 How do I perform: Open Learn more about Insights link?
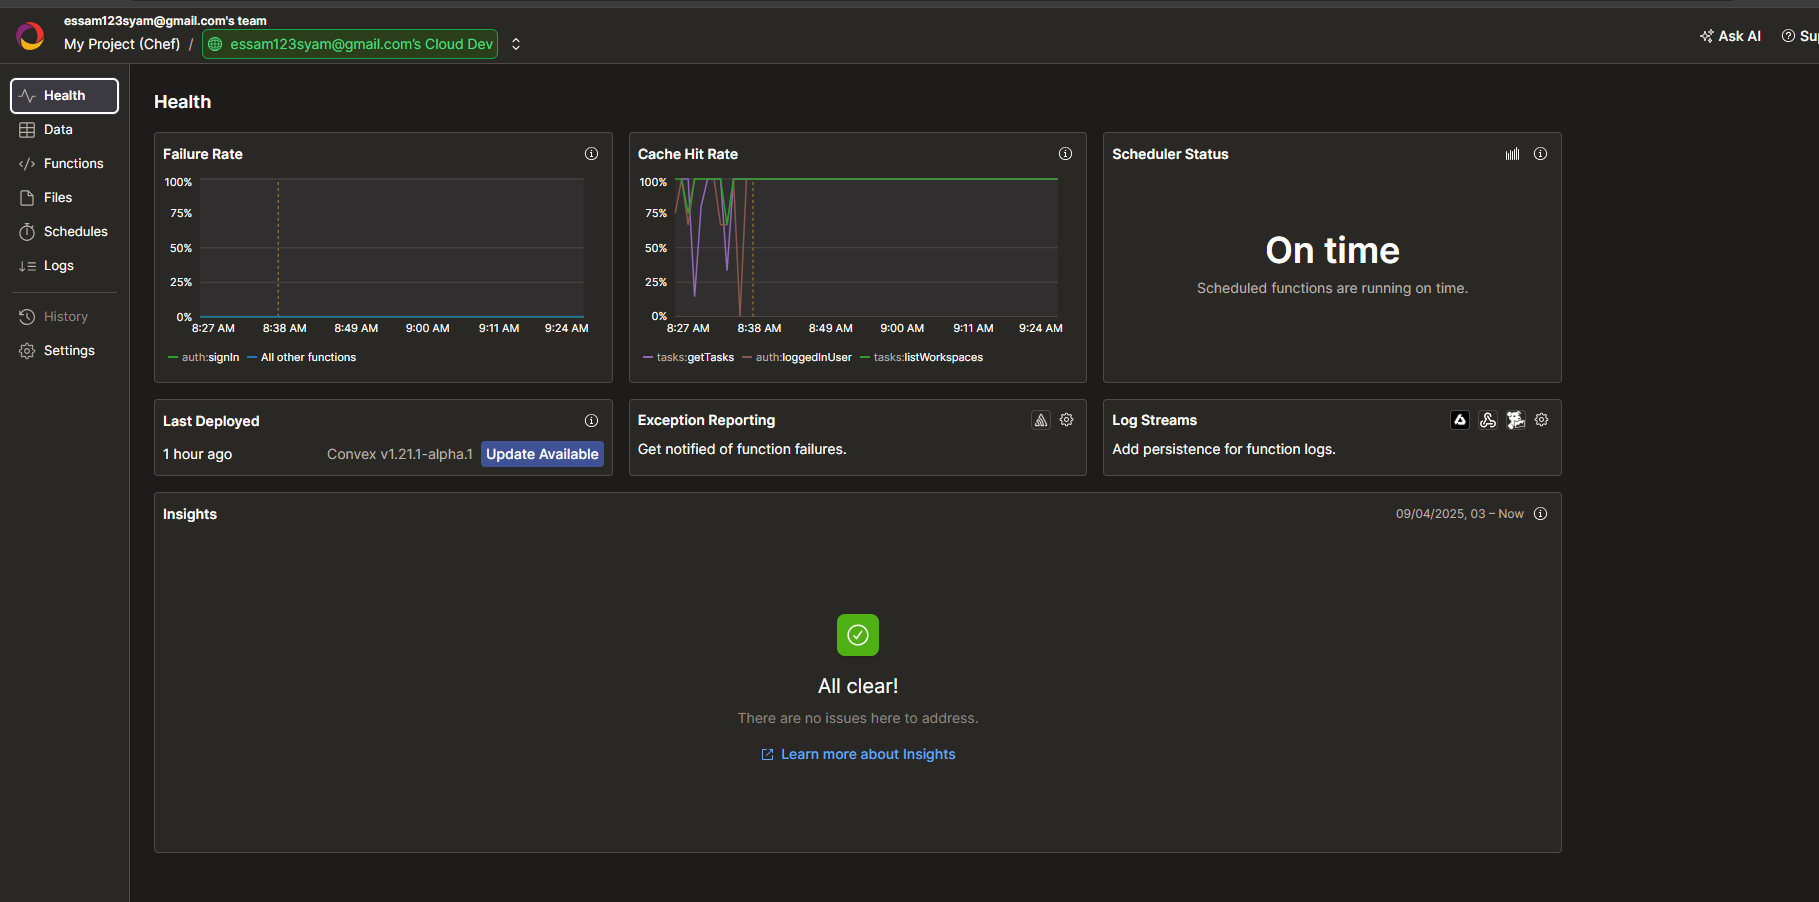tap(867, 754)
